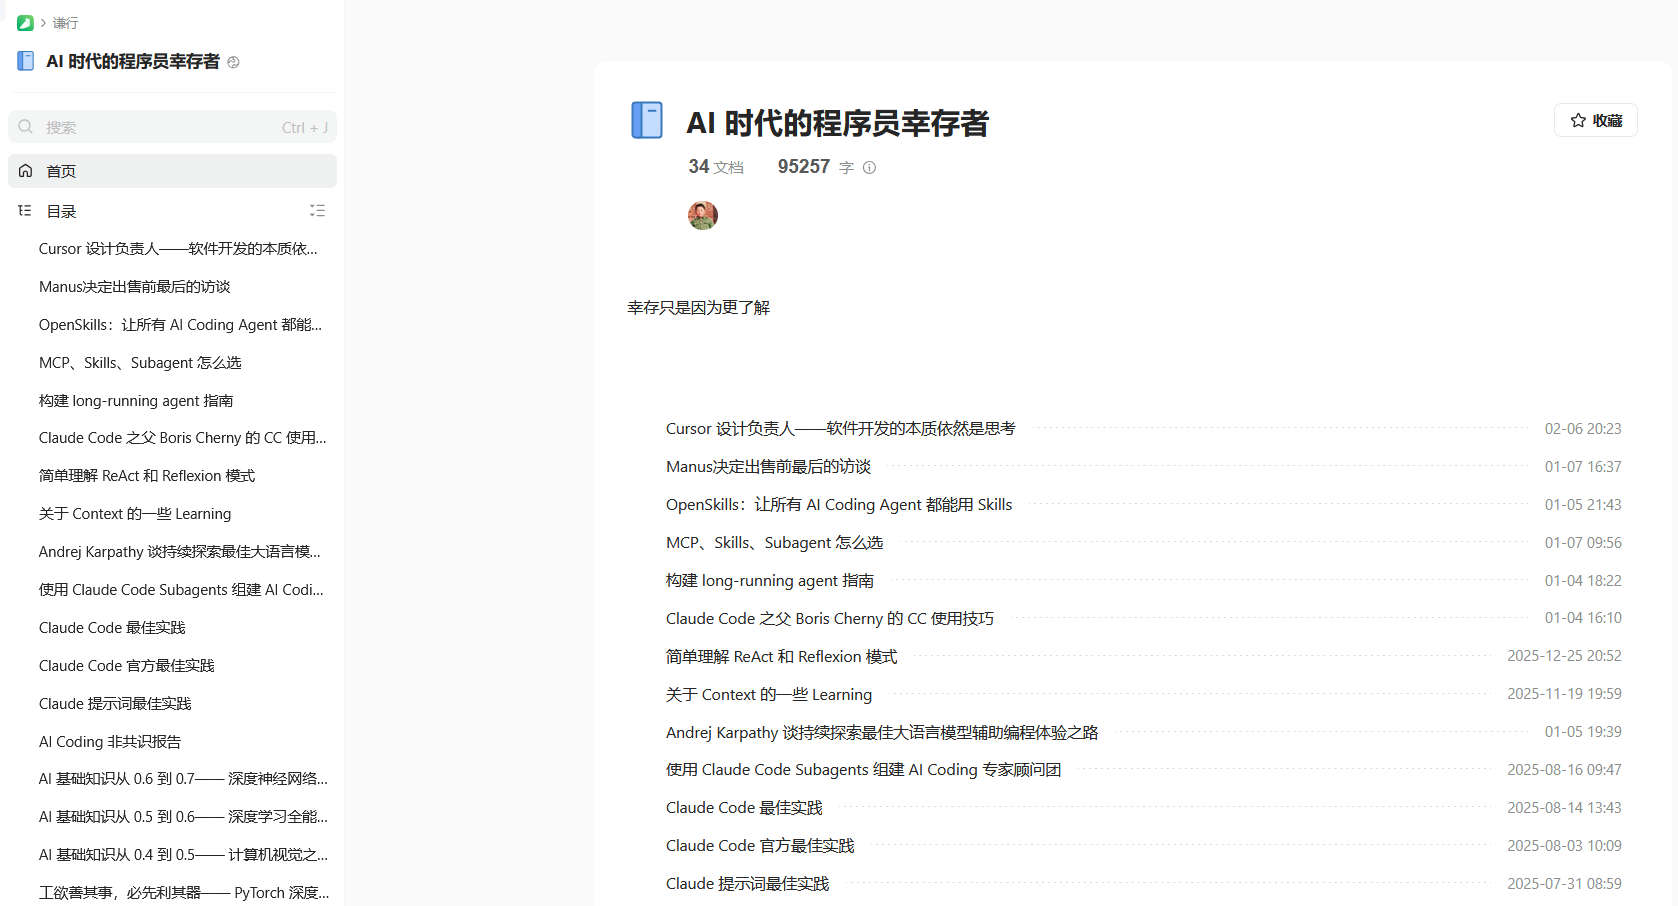Click the star icon in 收藏 button
This screenshot has width=1678, height=906.
click(x=1578, y=120)
